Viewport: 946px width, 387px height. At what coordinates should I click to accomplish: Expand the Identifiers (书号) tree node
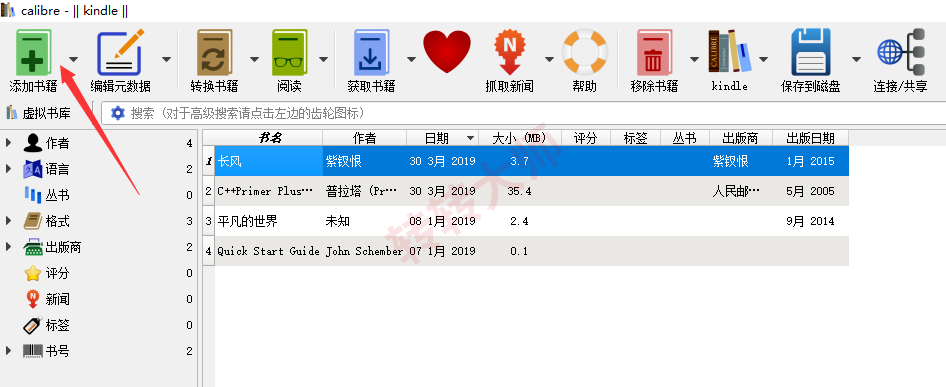[8, 351]
